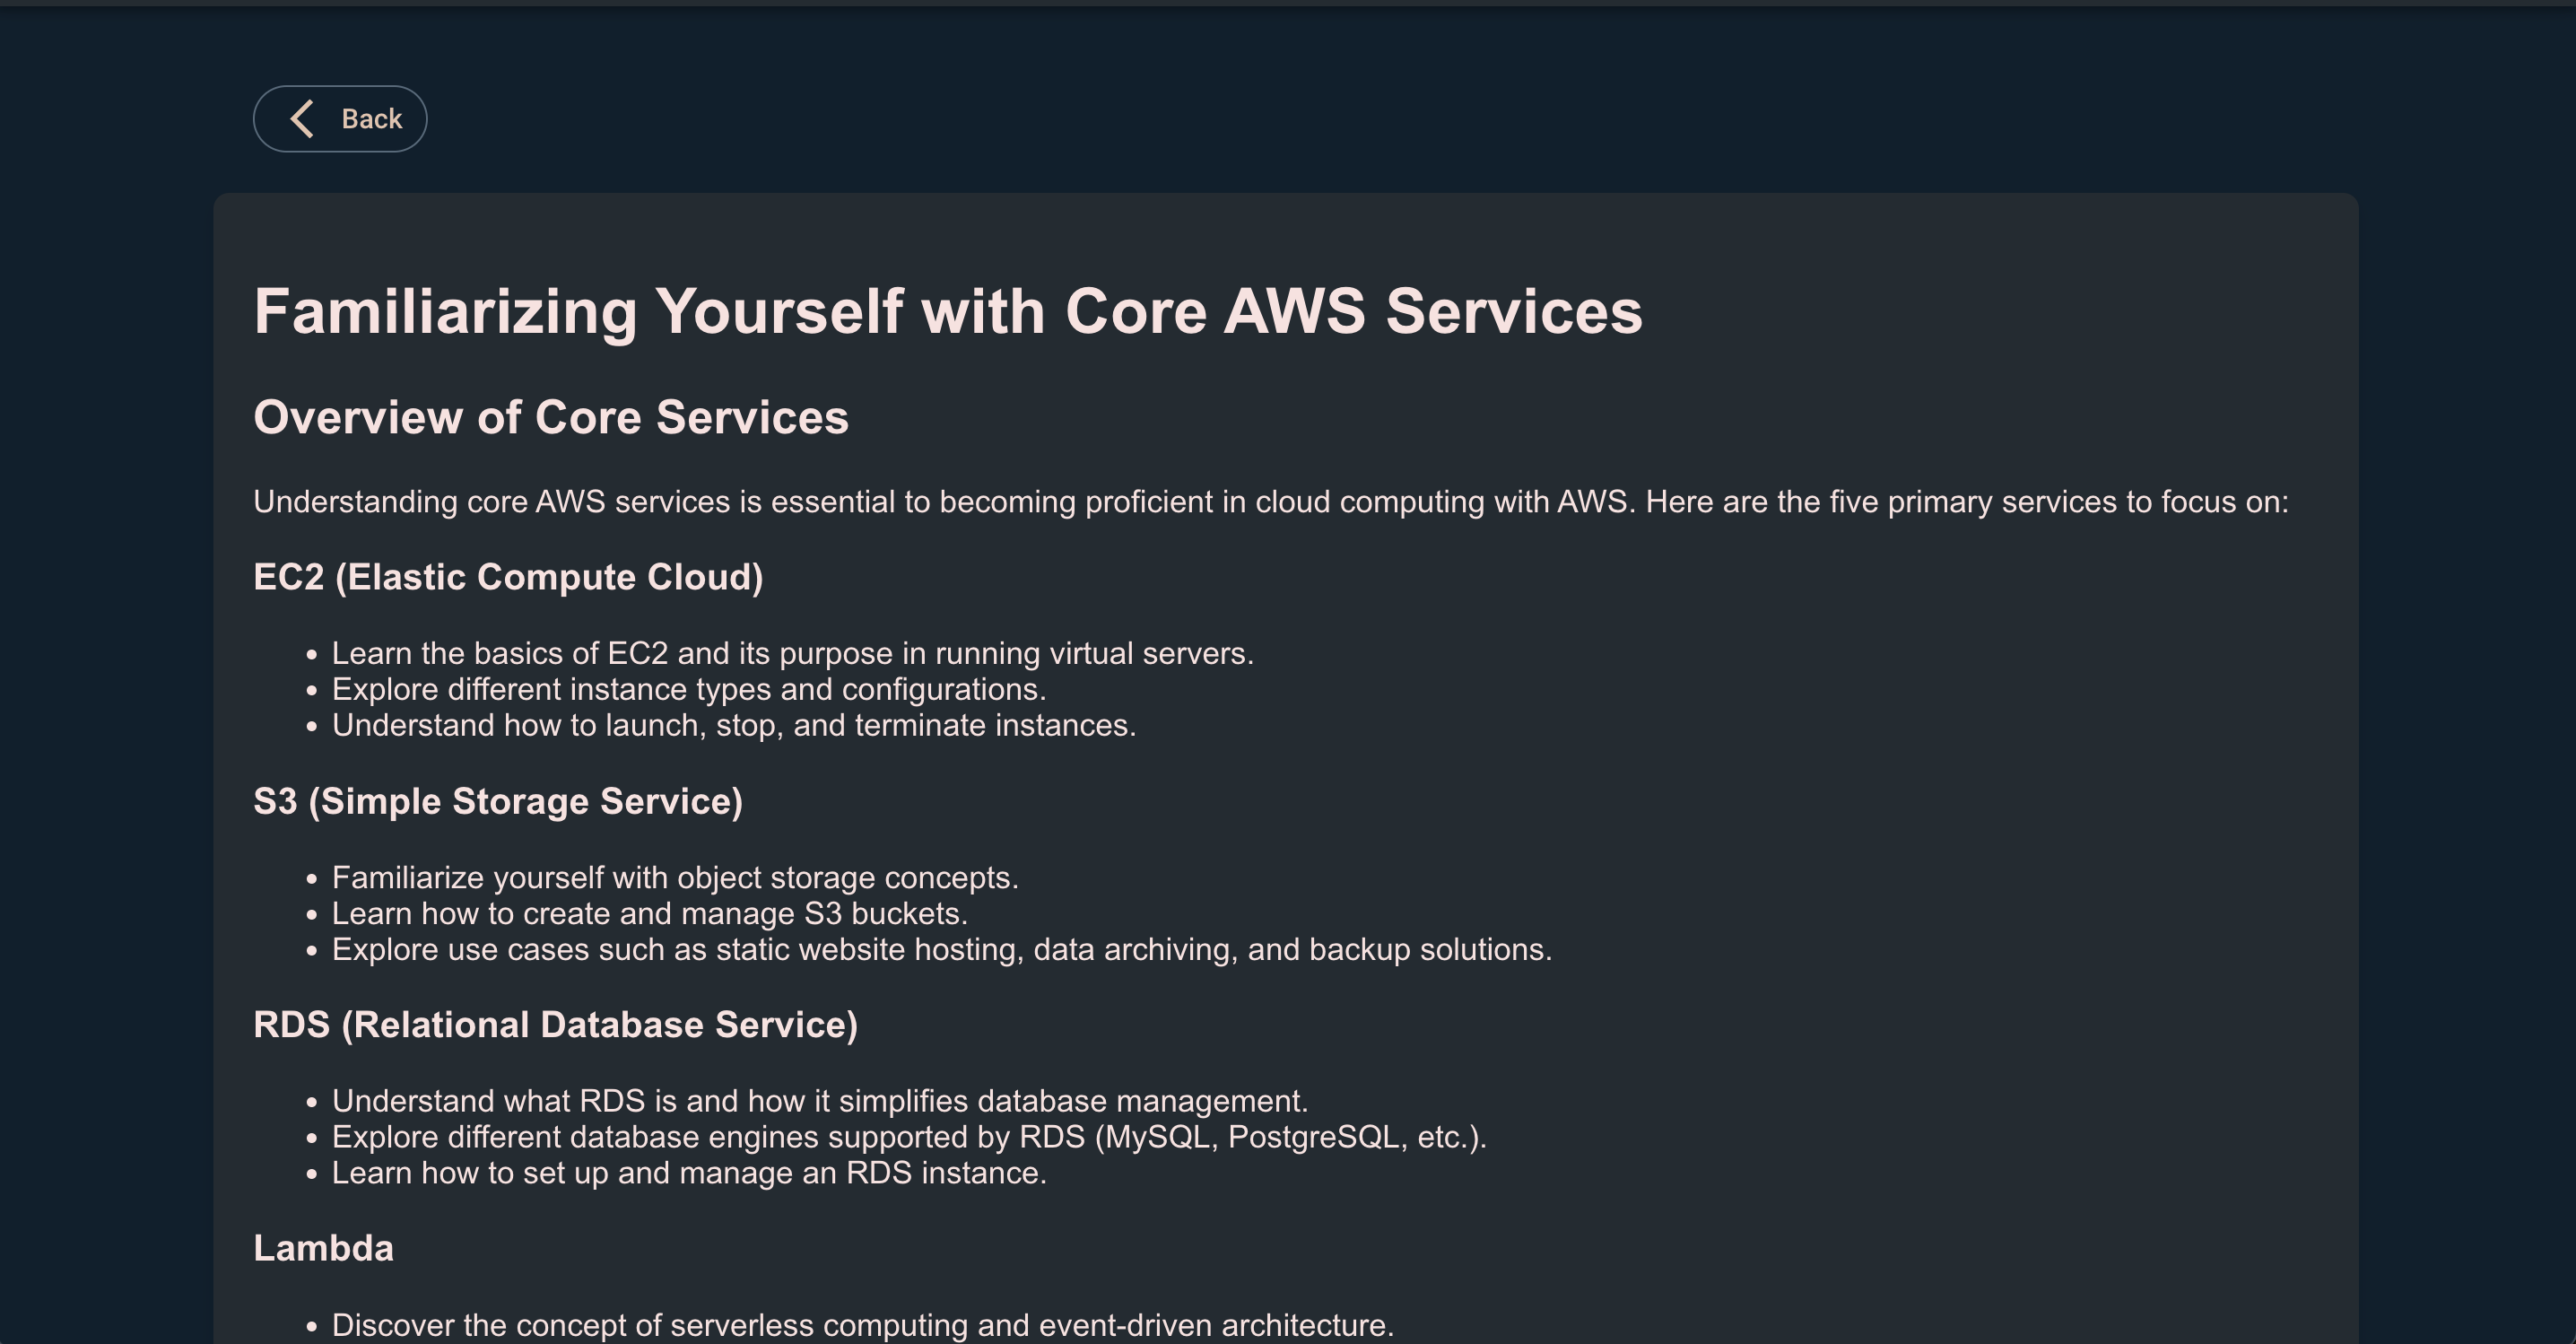The height and width of the screenshot is (1344, 2576).
Task: Click the bullet on RDS simplifying database management
Action: pos(819,1101)
